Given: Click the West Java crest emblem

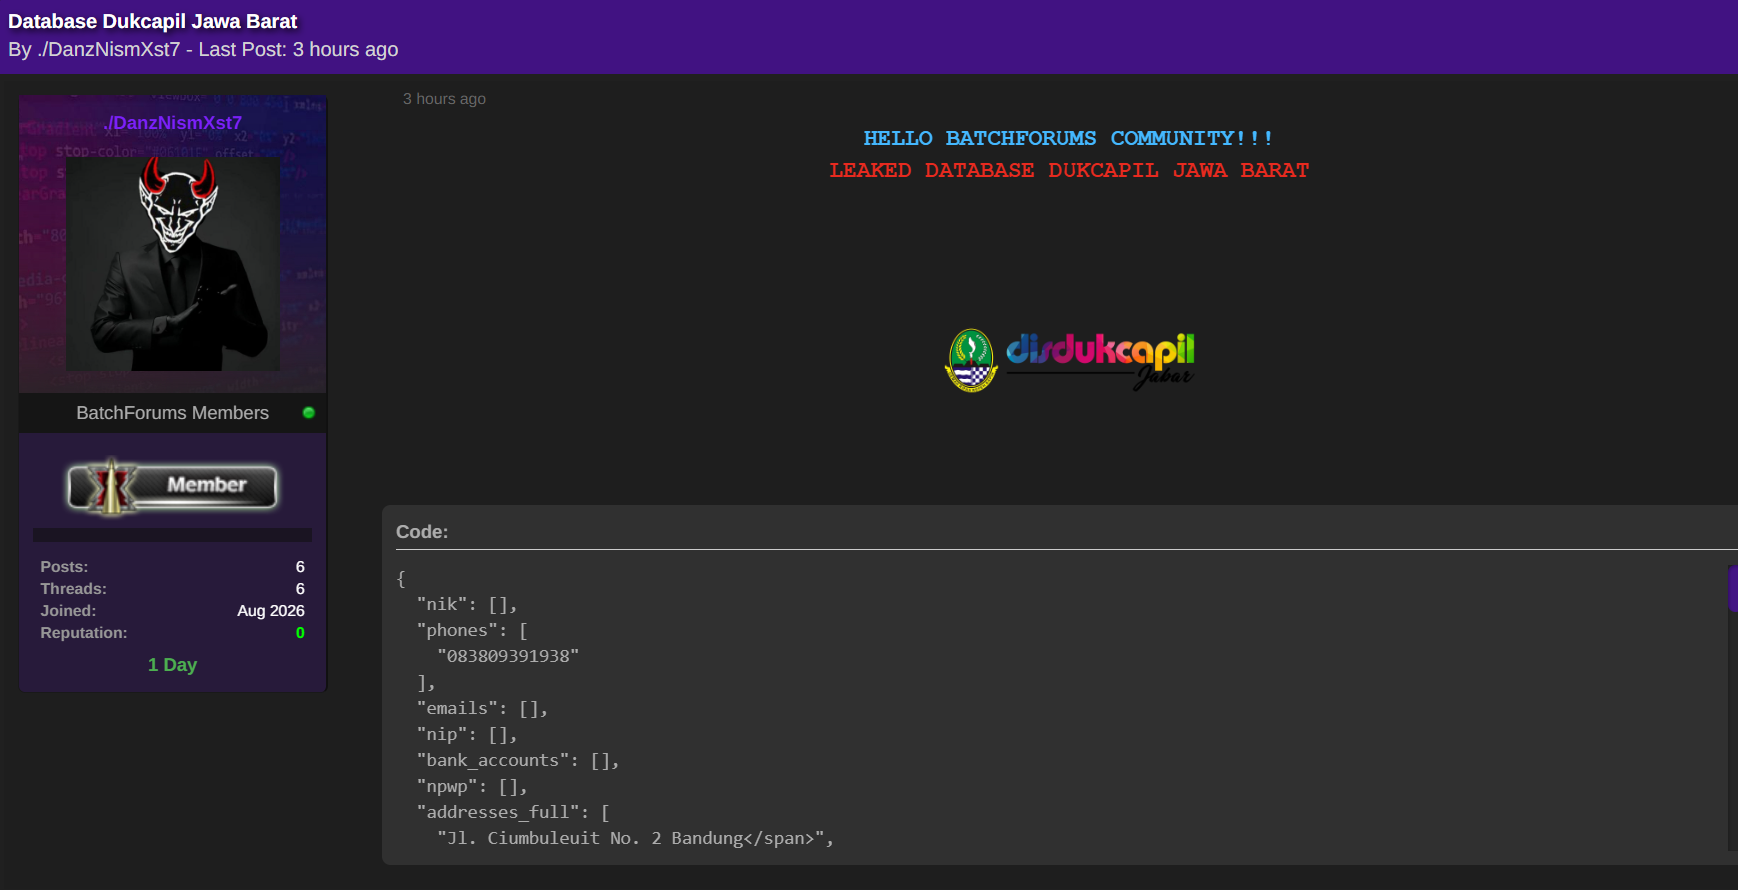Looking at the screenshot, I should pos(972,360).
